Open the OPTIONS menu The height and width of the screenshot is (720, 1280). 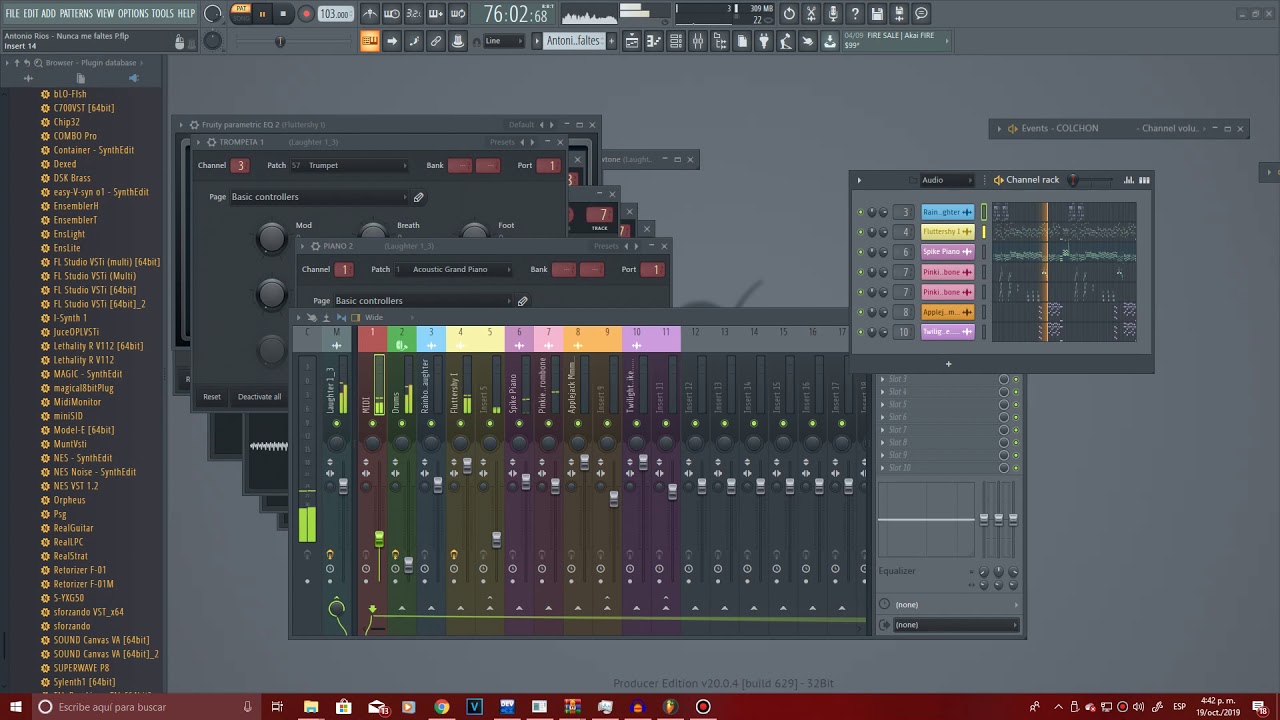click(x=133, y=13)
